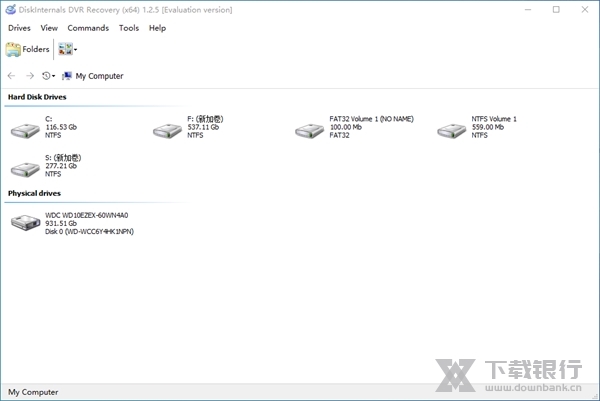Expand the navigation history dropdown
Image resolution: width=600 pixels, height=401 pixels.
[x=49, y=76]
